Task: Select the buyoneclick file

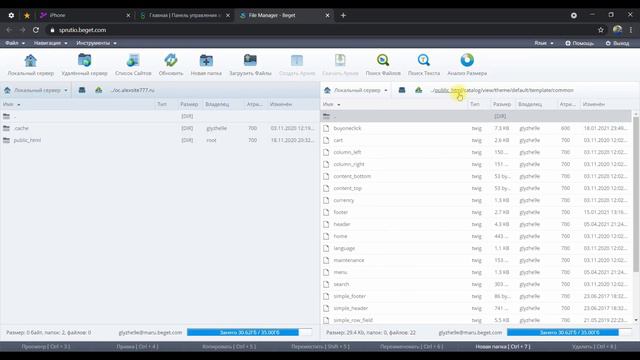Action: click(x=477, y=128)
